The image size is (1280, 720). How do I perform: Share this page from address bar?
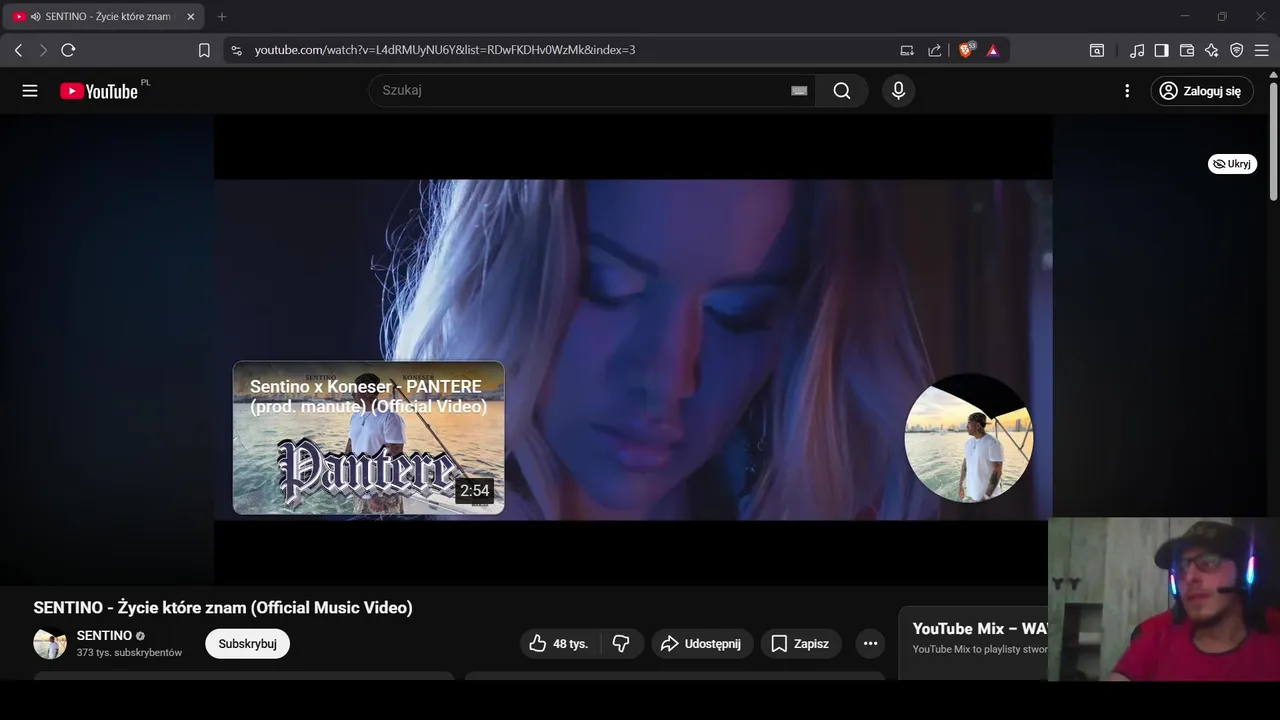click(935, 50)
